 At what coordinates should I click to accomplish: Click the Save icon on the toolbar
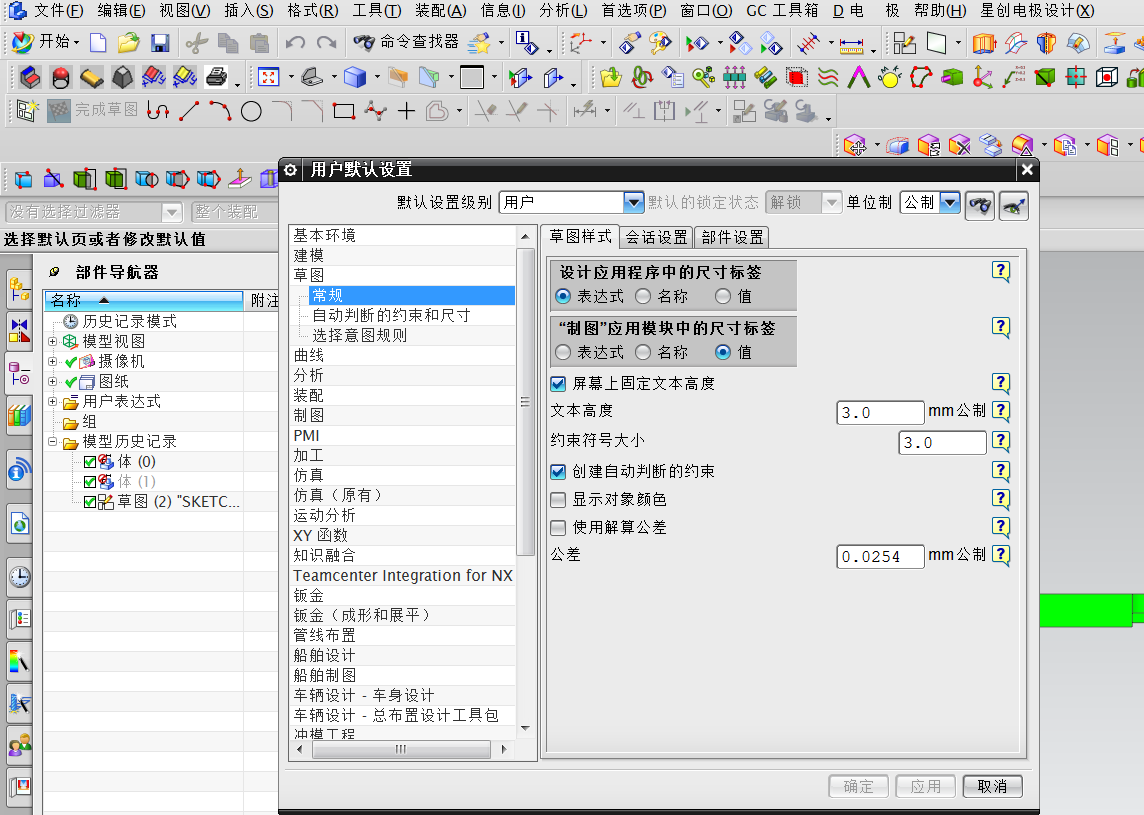(160, 44)
